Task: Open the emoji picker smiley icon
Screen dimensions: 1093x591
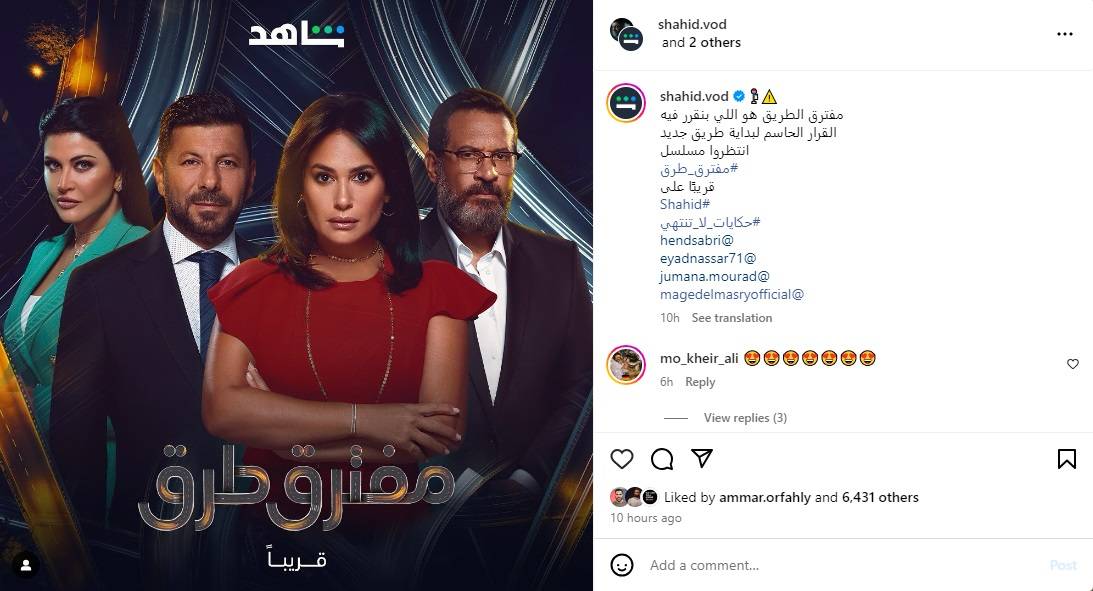Action: [622, 565]
